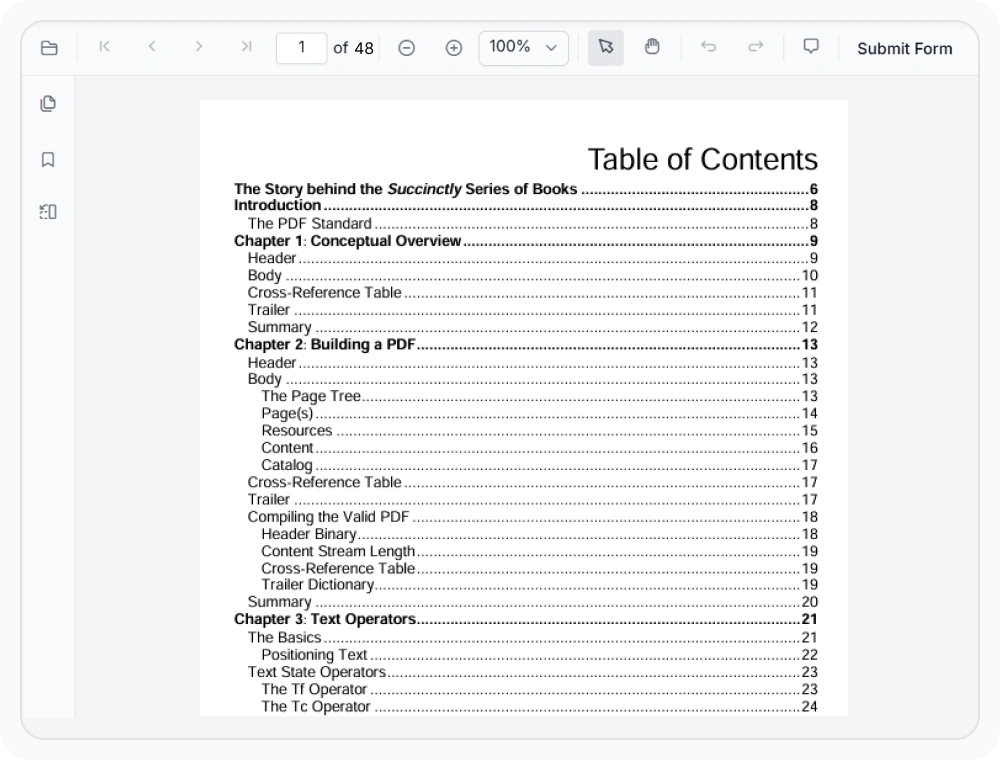Go to 'Chapter 1: Conceptual Overview'

tap(526, 241)
